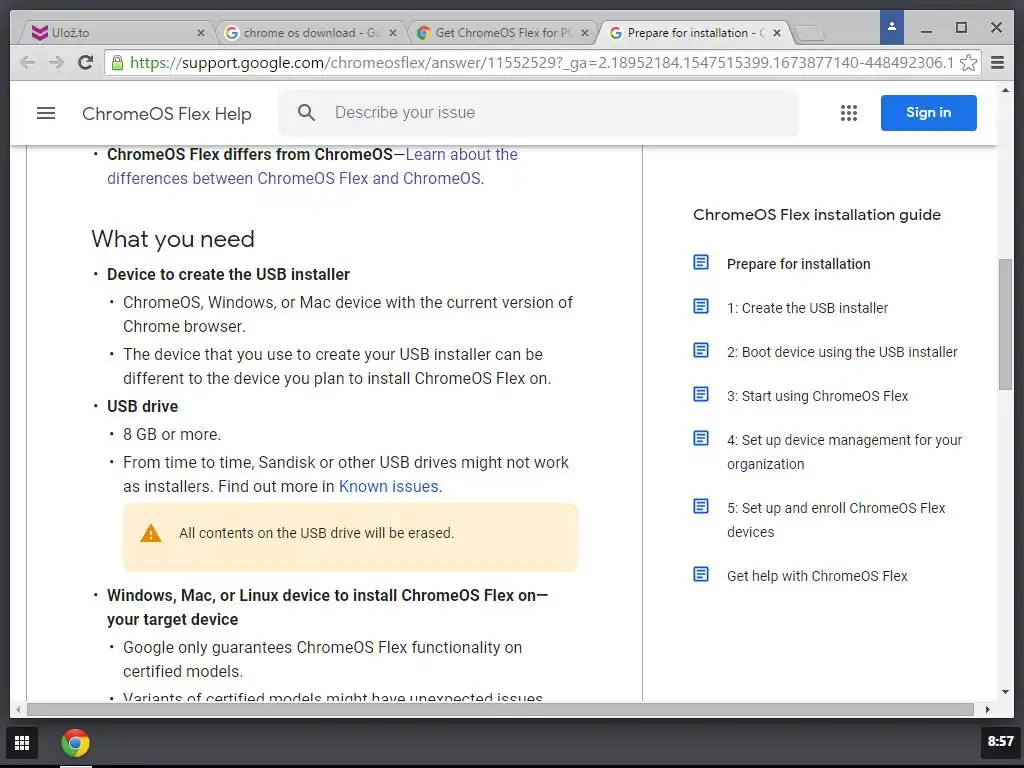
Task: Open 2: Boot device using the USB installer
Action: [x=842, y=352]
